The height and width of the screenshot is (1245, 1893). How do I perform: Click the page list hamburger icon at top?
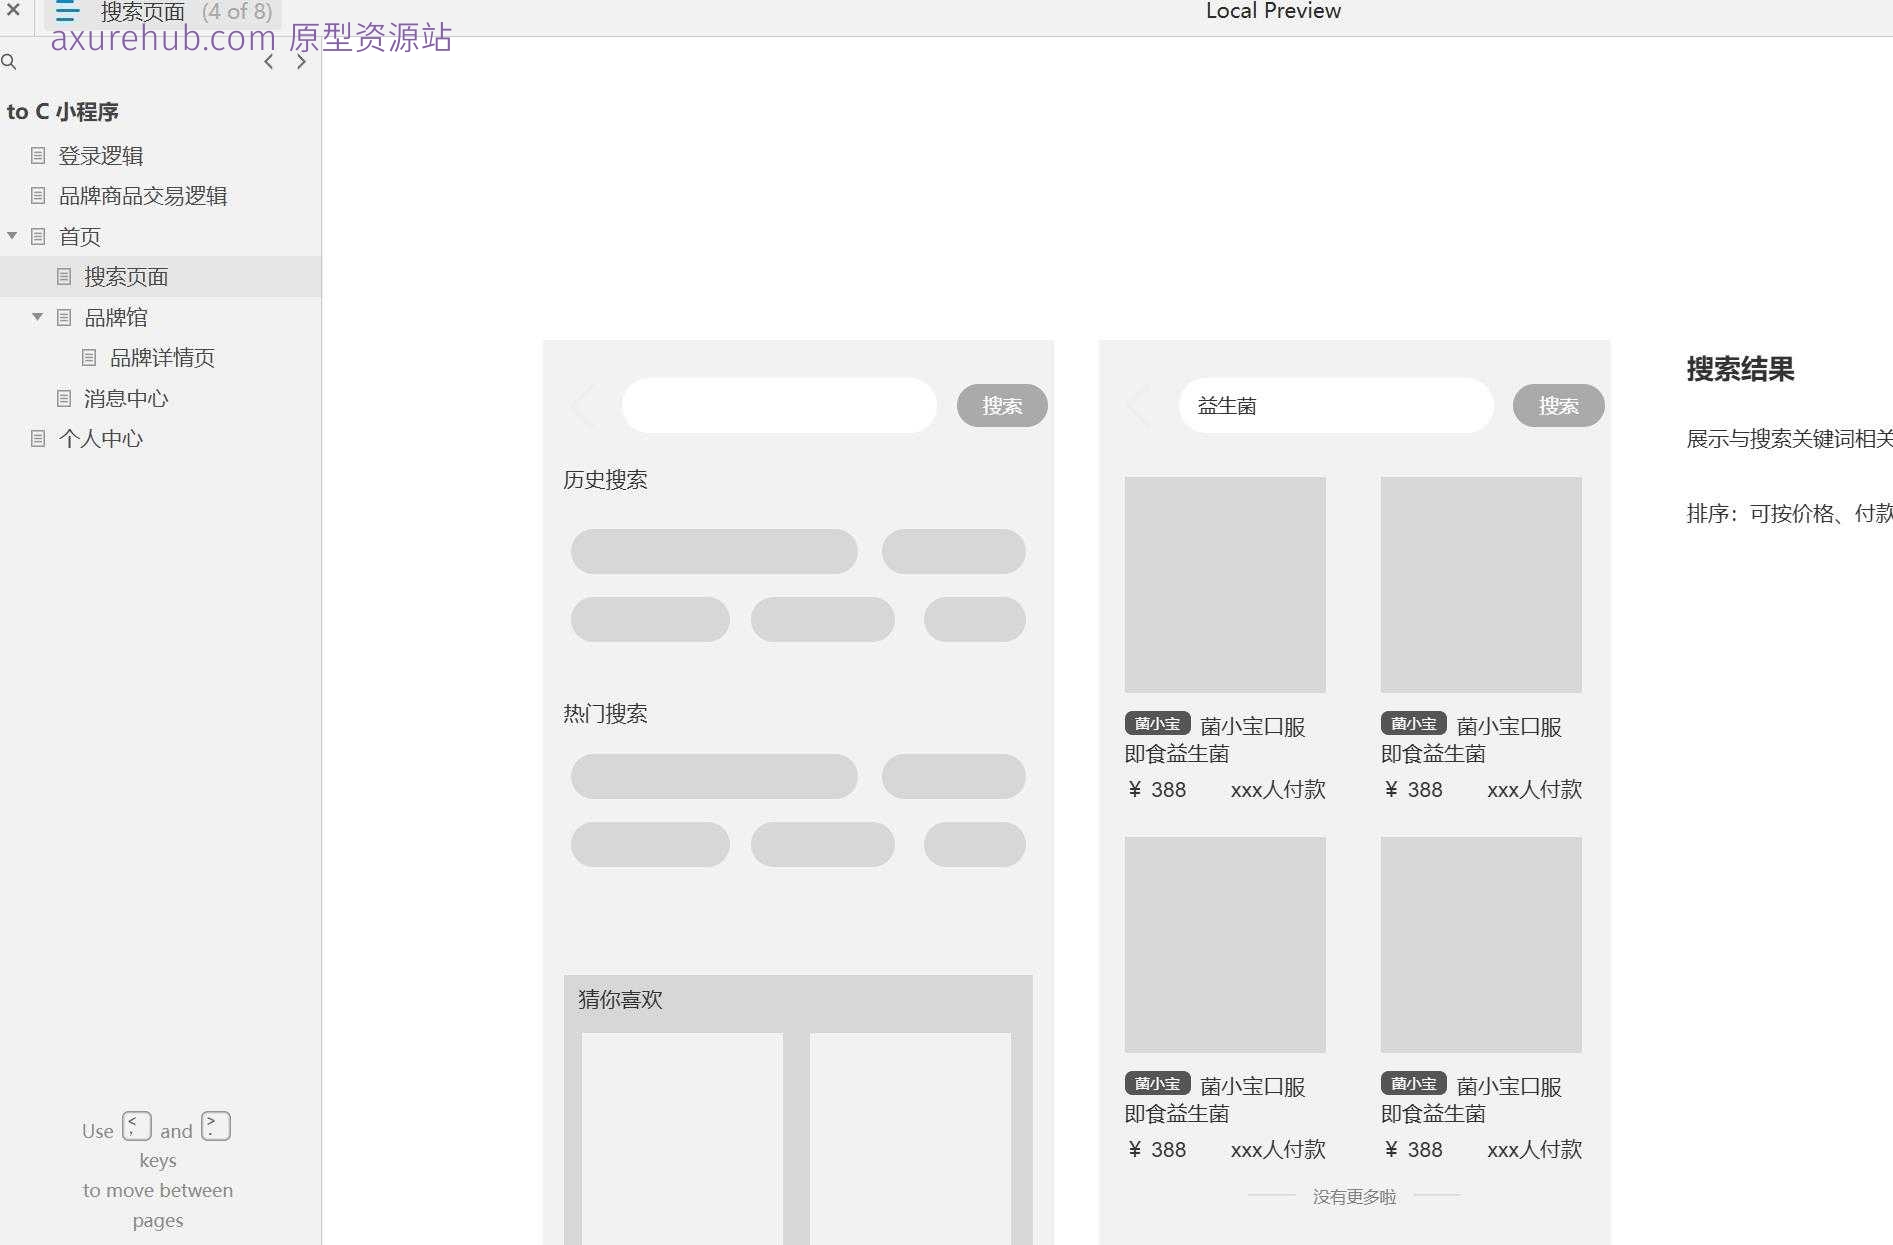(x=66, y=11)
